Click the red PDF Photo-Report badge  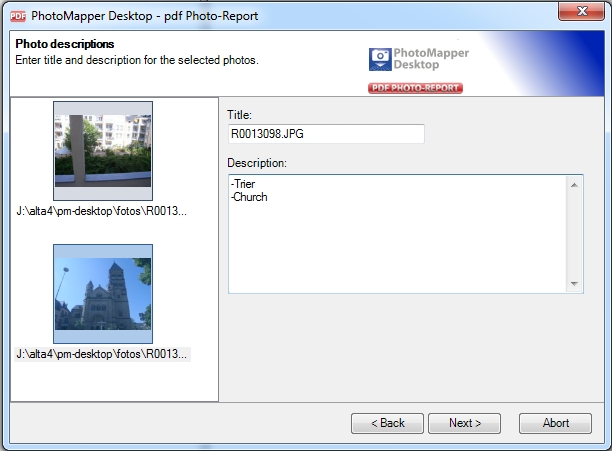pos(415,88)
